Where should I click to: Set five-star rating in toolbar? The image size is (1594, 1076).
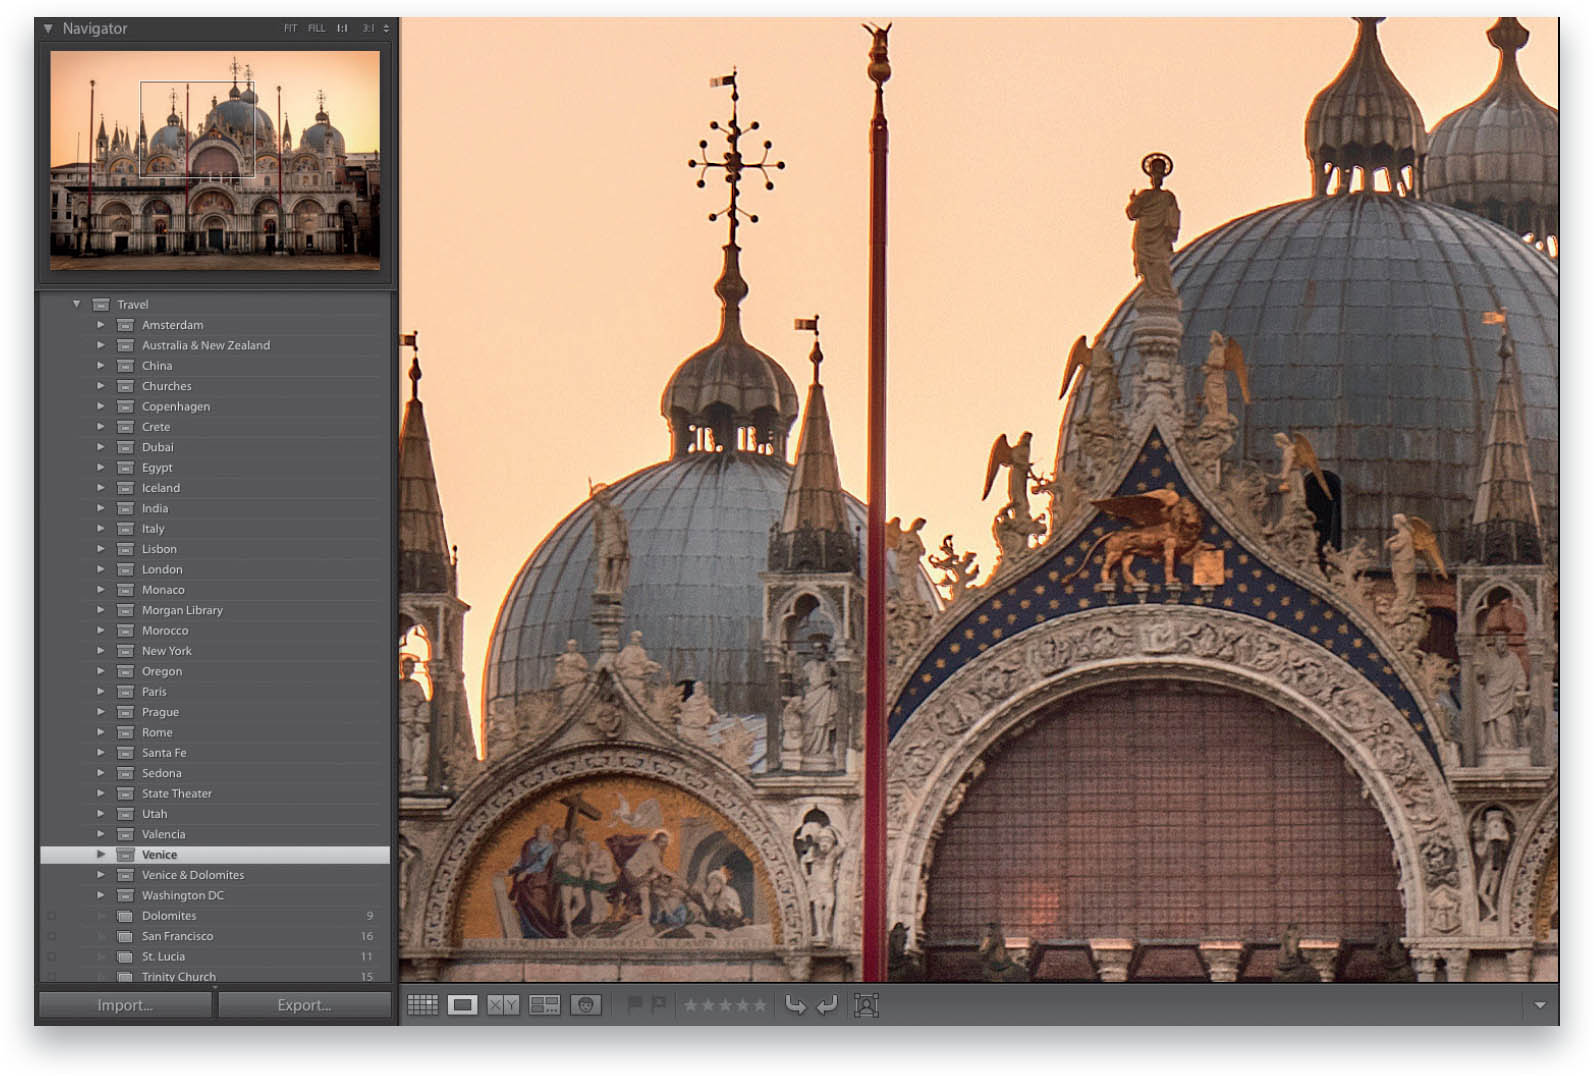[x=759, y=1005]
